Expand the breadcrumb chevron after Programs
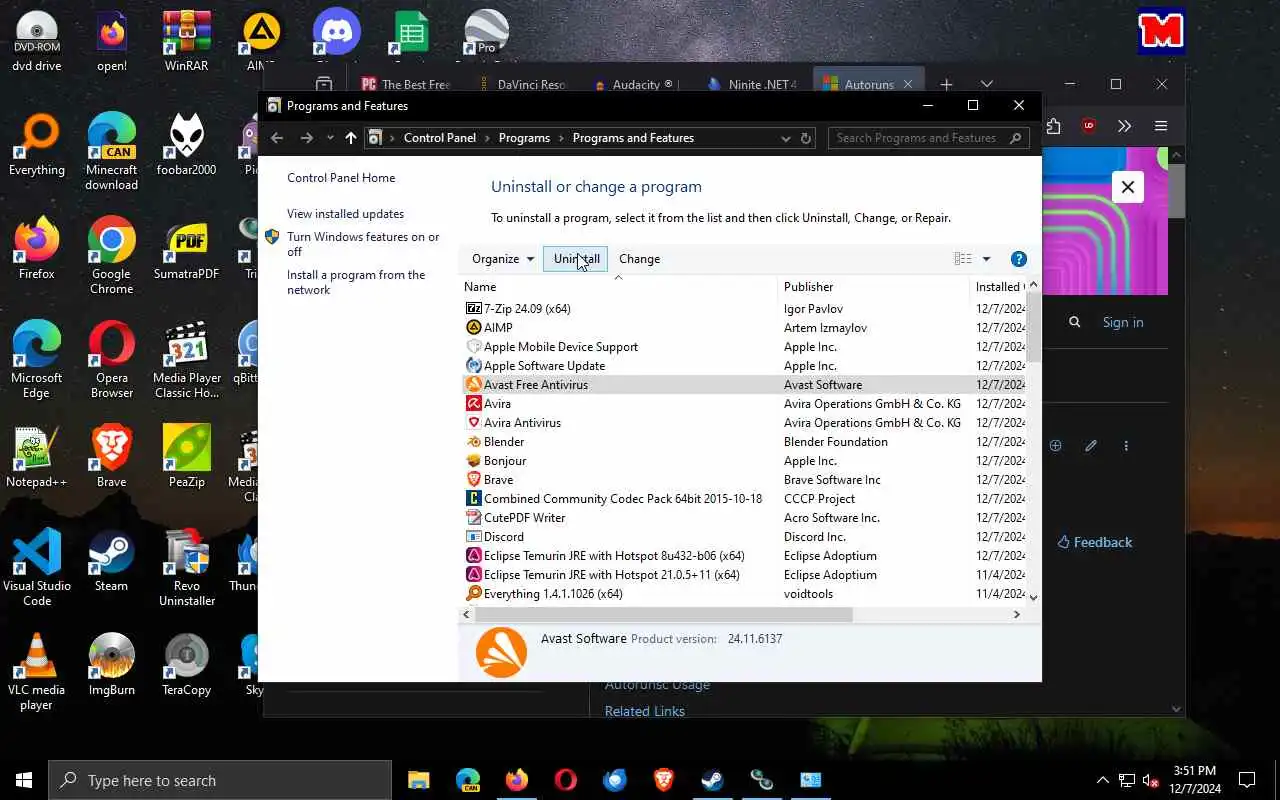The width and height of the screenshot is (1280, 800). [x=561, y=138]
